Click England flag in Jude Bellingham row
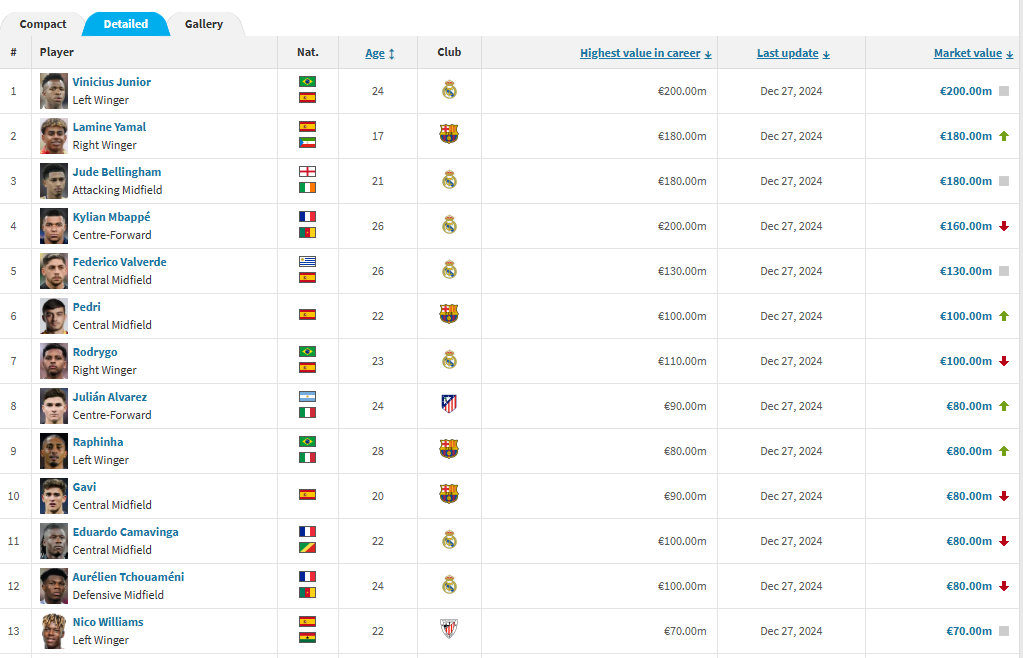The height and width of the screenshot is (658, 1023). [307, 171]
